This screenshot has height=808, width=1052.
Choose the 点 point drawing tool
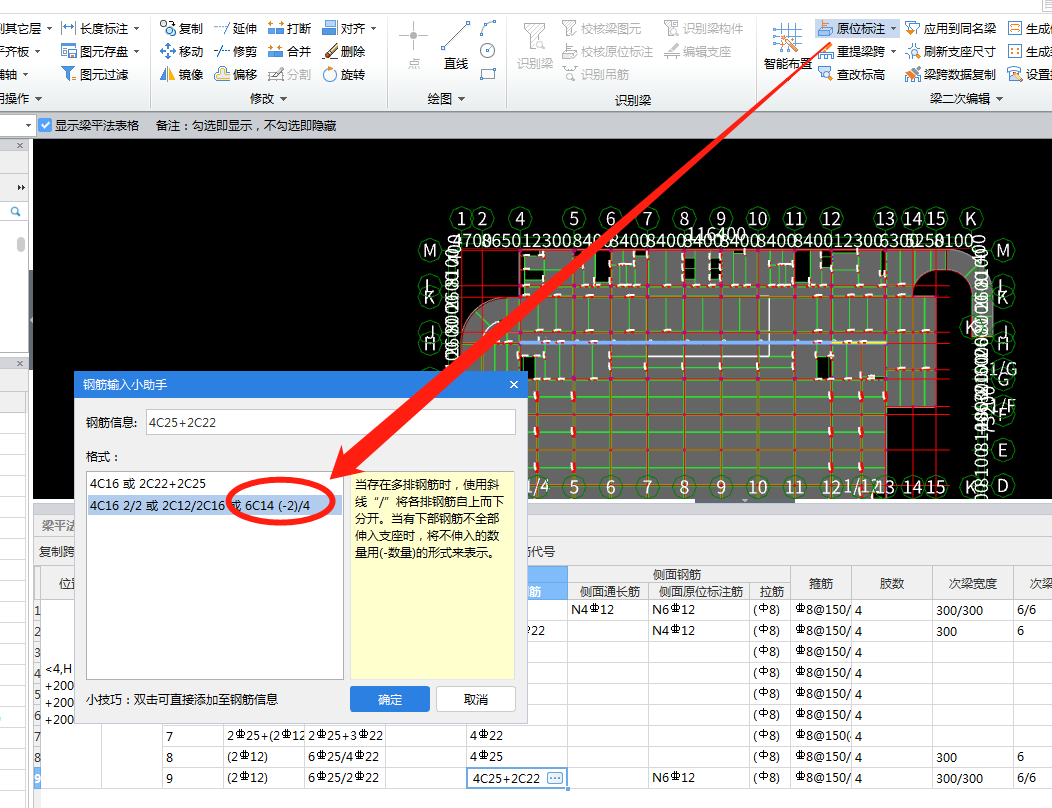(x=414, y=45)
